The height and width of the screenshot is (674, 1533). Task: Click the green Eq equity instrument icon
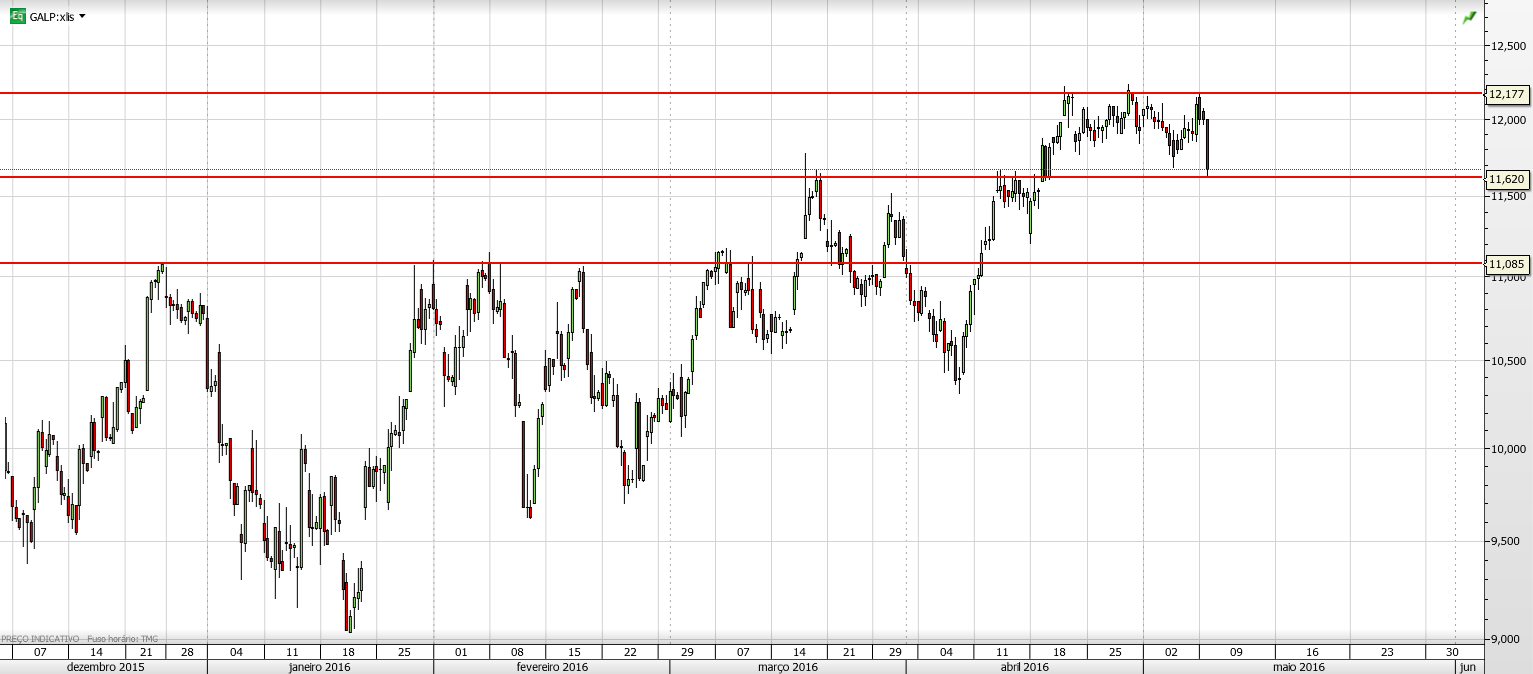point(18,16)
